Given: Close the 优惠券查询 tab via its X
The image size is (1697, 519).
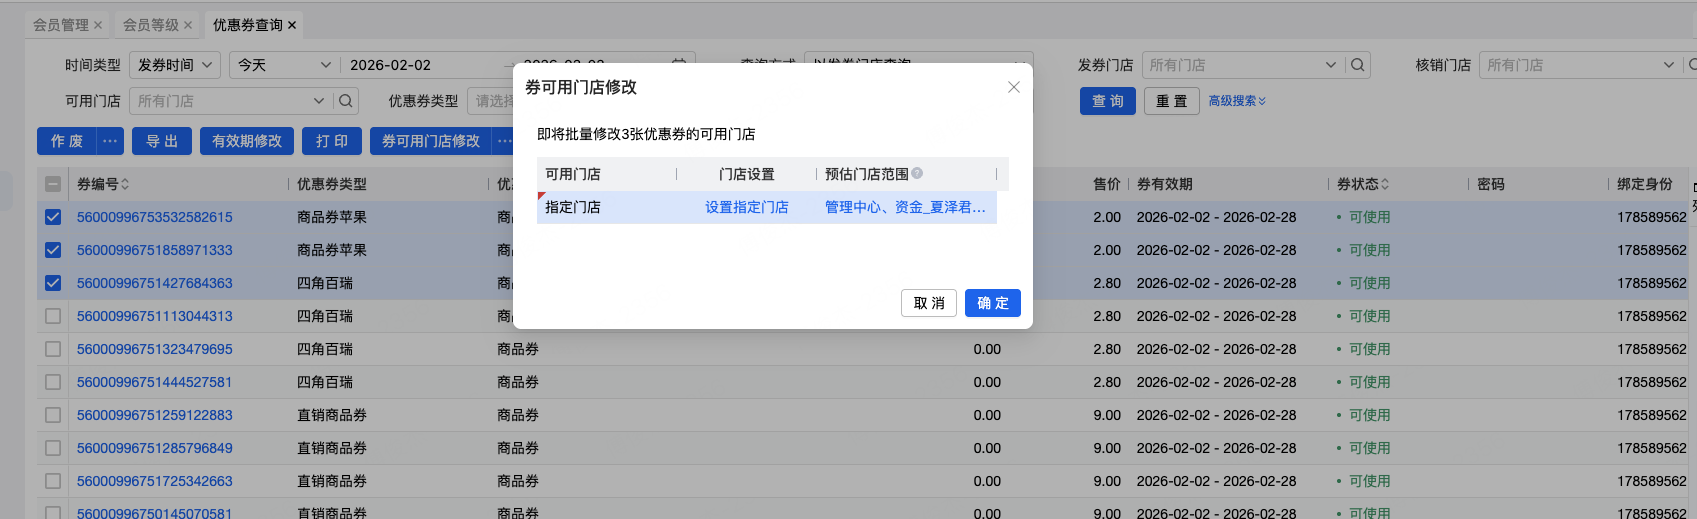Looking at the screenshot, I should click(292, 25).
